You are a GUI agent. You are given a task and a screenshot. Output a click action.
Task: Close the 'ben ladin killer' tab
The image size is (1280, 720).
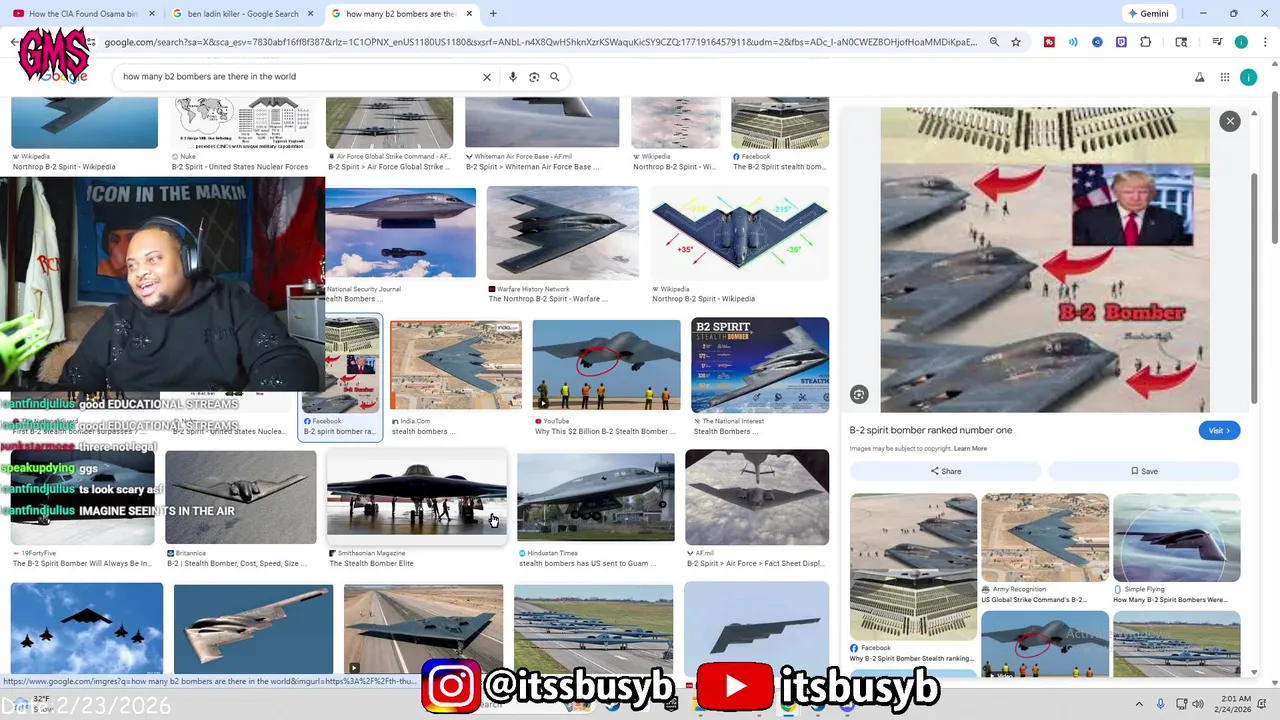(x=310, y=14)
